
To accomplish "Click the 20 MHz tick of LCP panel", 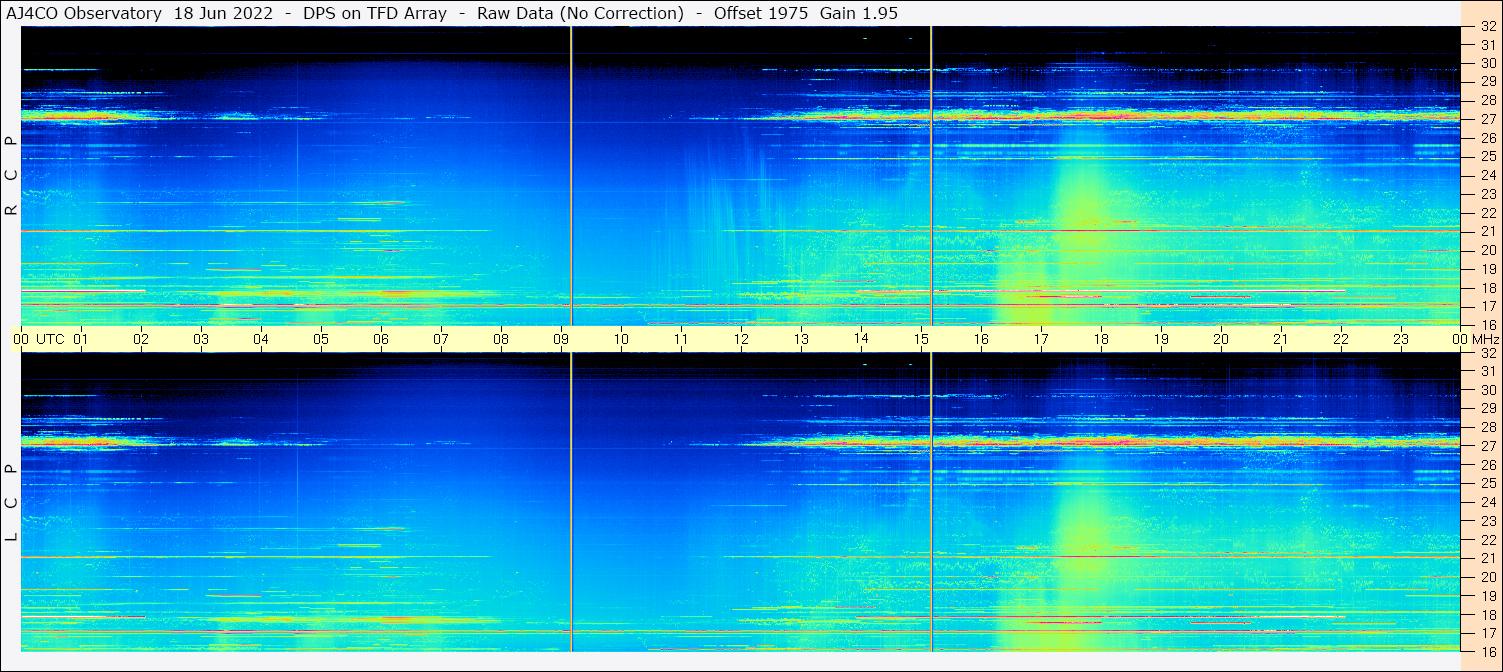I will (x=1487, y=577).
